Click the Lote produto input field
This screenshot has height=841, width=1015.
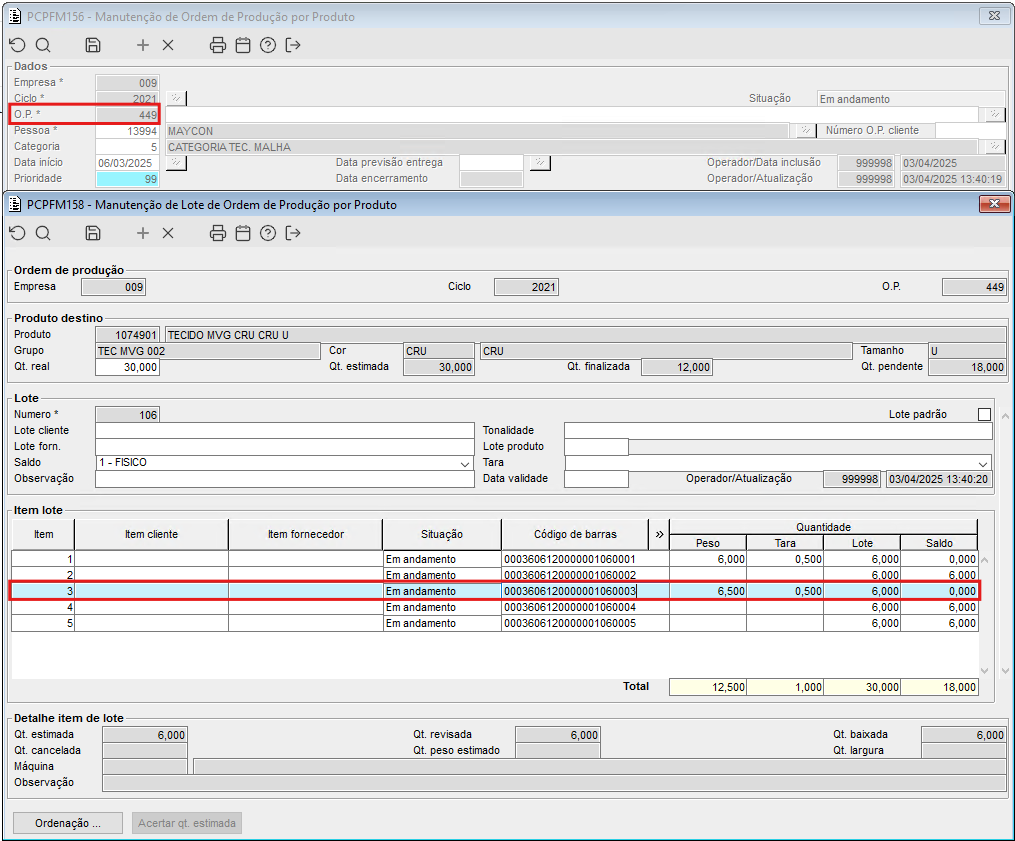[x=596, y=447]
